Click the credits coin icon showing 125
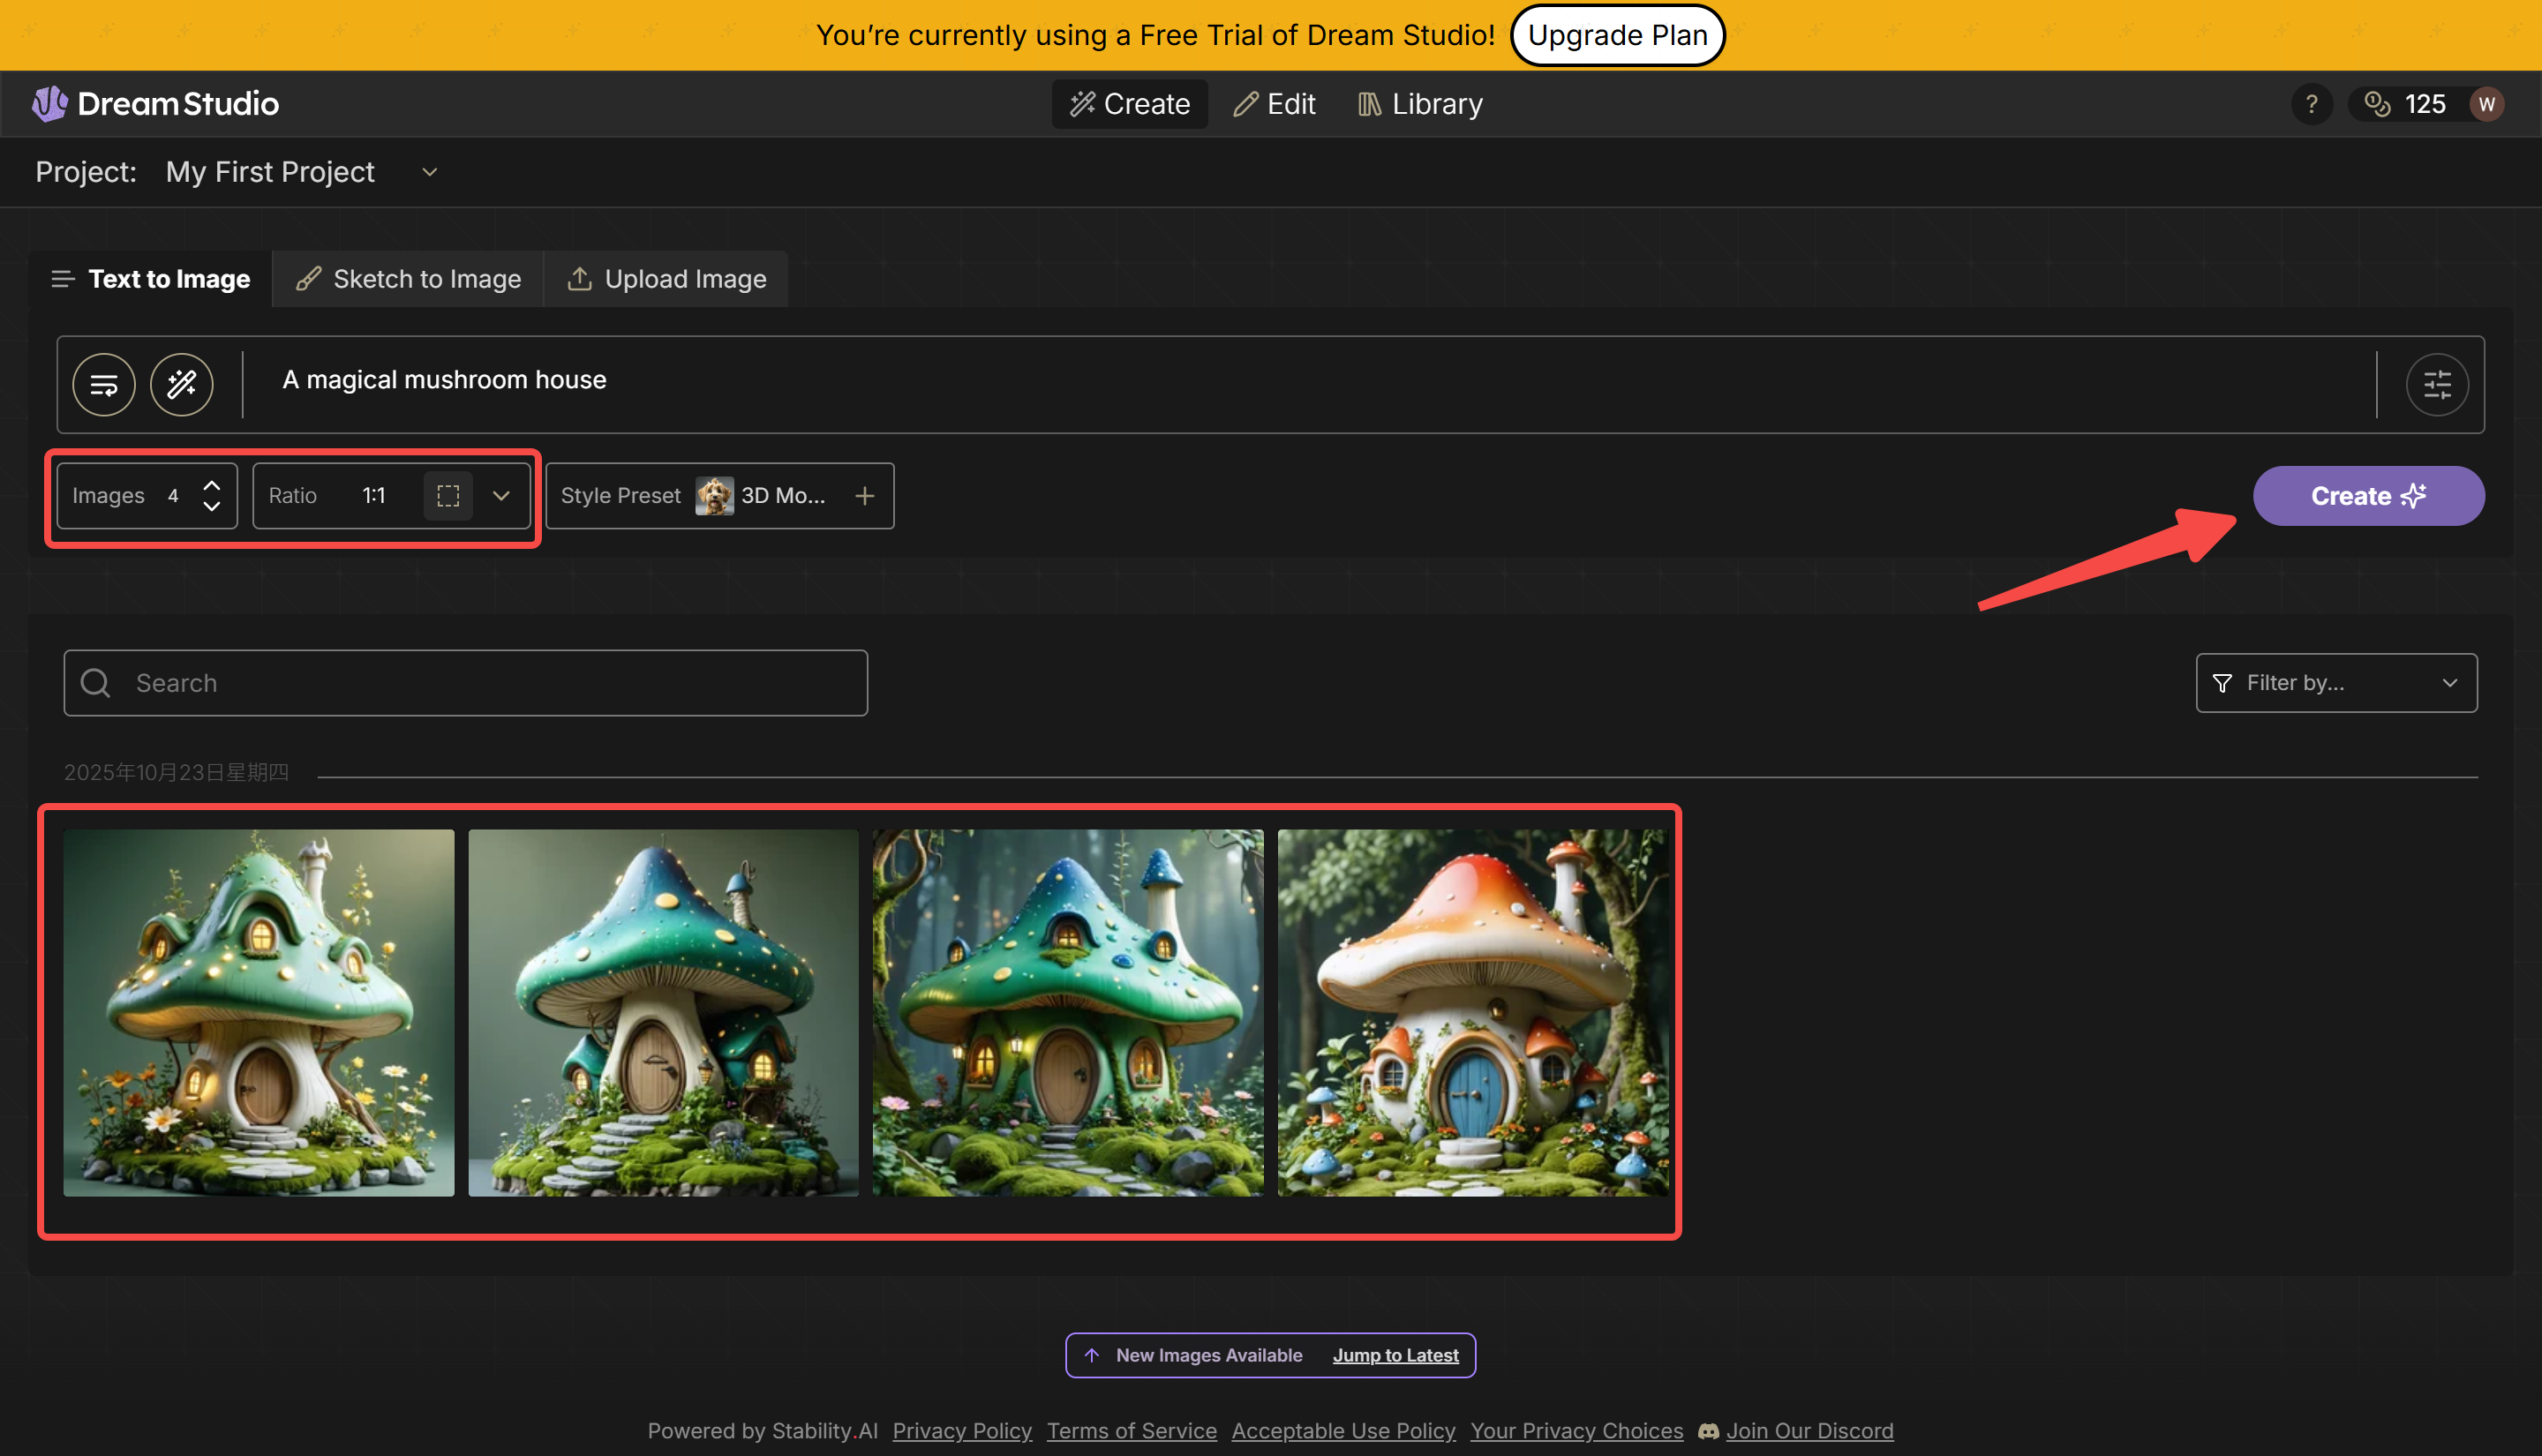 click(x=2377, y=103)
